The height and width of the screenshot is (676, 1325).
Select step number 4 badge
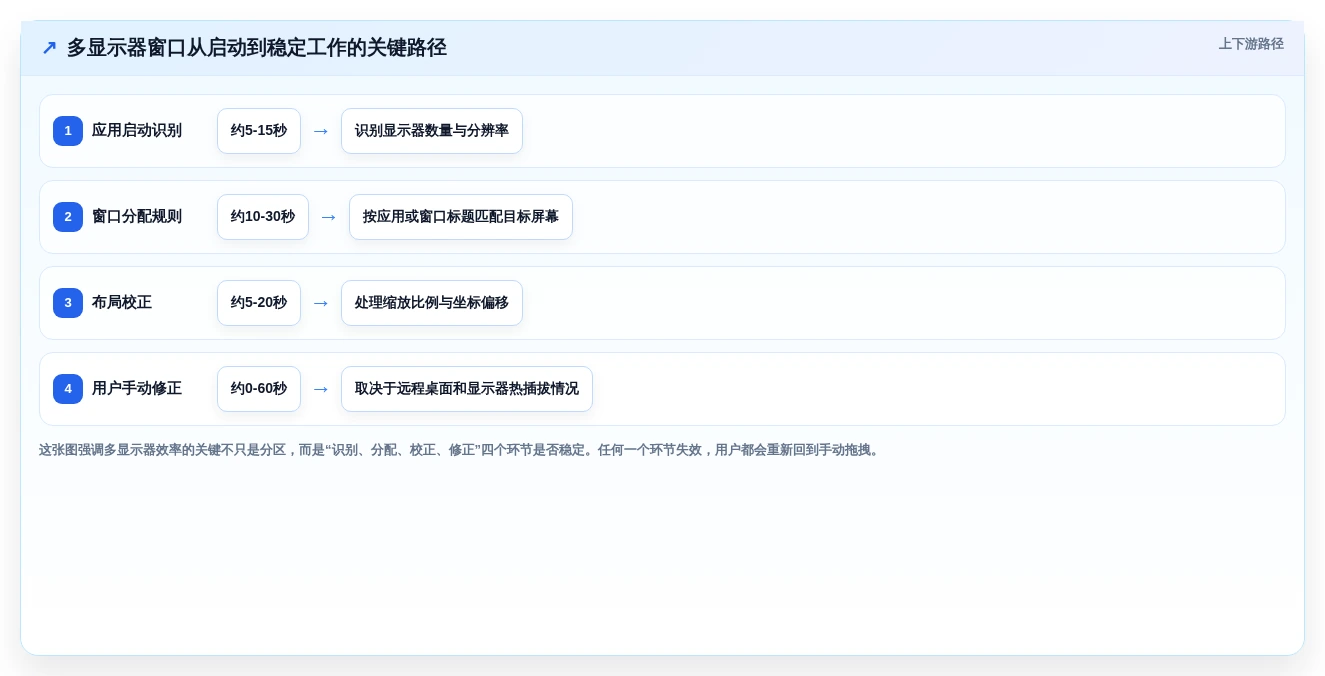click(x=68, y=389)
